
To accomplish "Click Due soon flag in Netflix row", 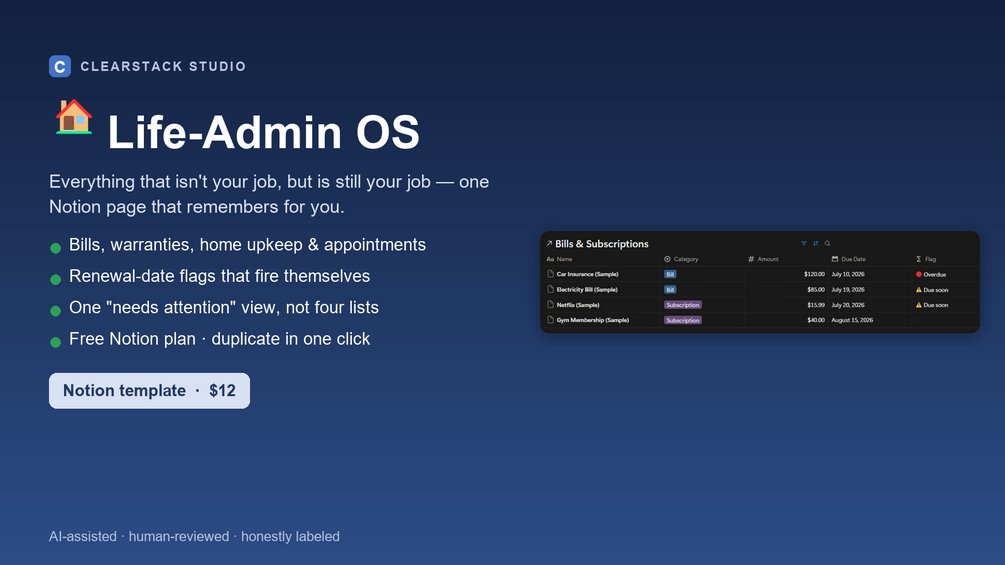I will click(x=936, y=305).
